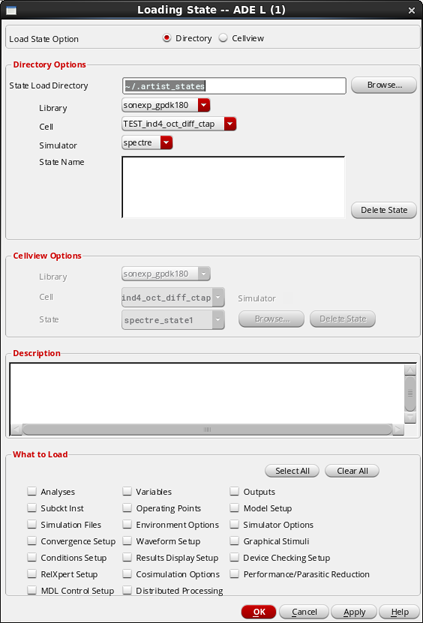Confirm with the red OK button
The width and height of the screenshot is (423, 623).
click(259, 612)
